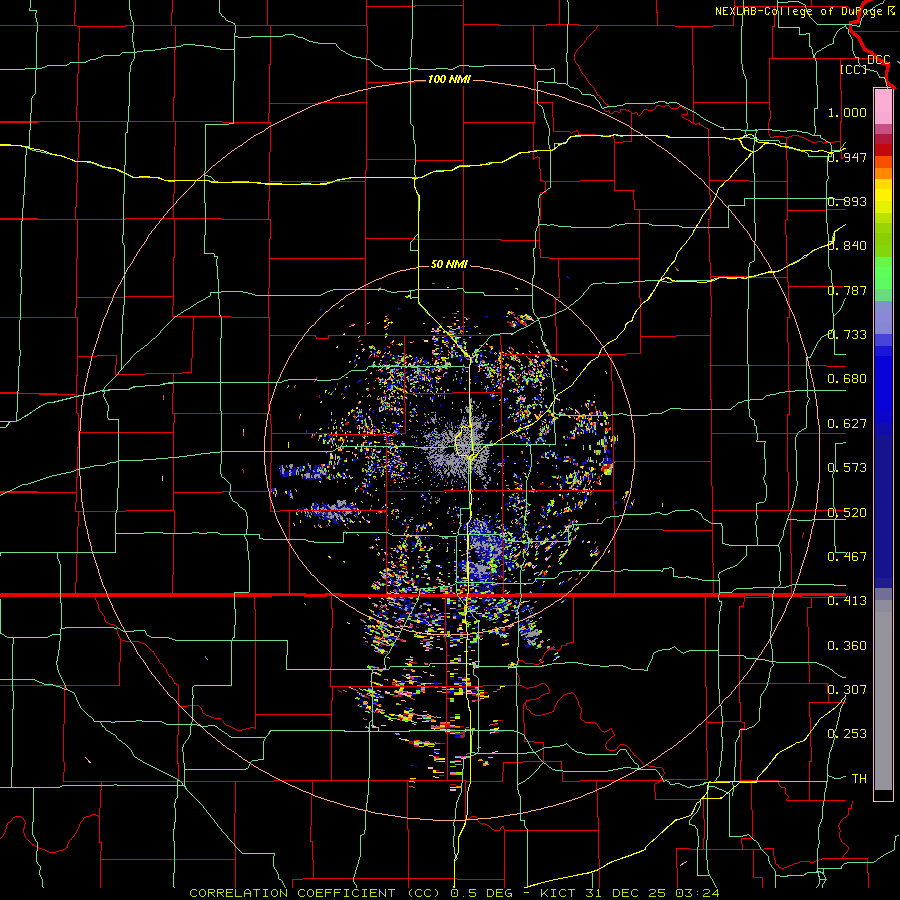Click the 0.467 legend value

pyautogui.click(x=847, y=557)
